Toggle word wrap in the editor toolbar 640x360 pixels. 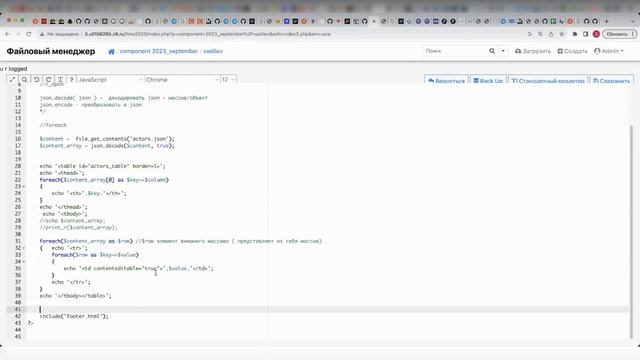coord(60,80)
